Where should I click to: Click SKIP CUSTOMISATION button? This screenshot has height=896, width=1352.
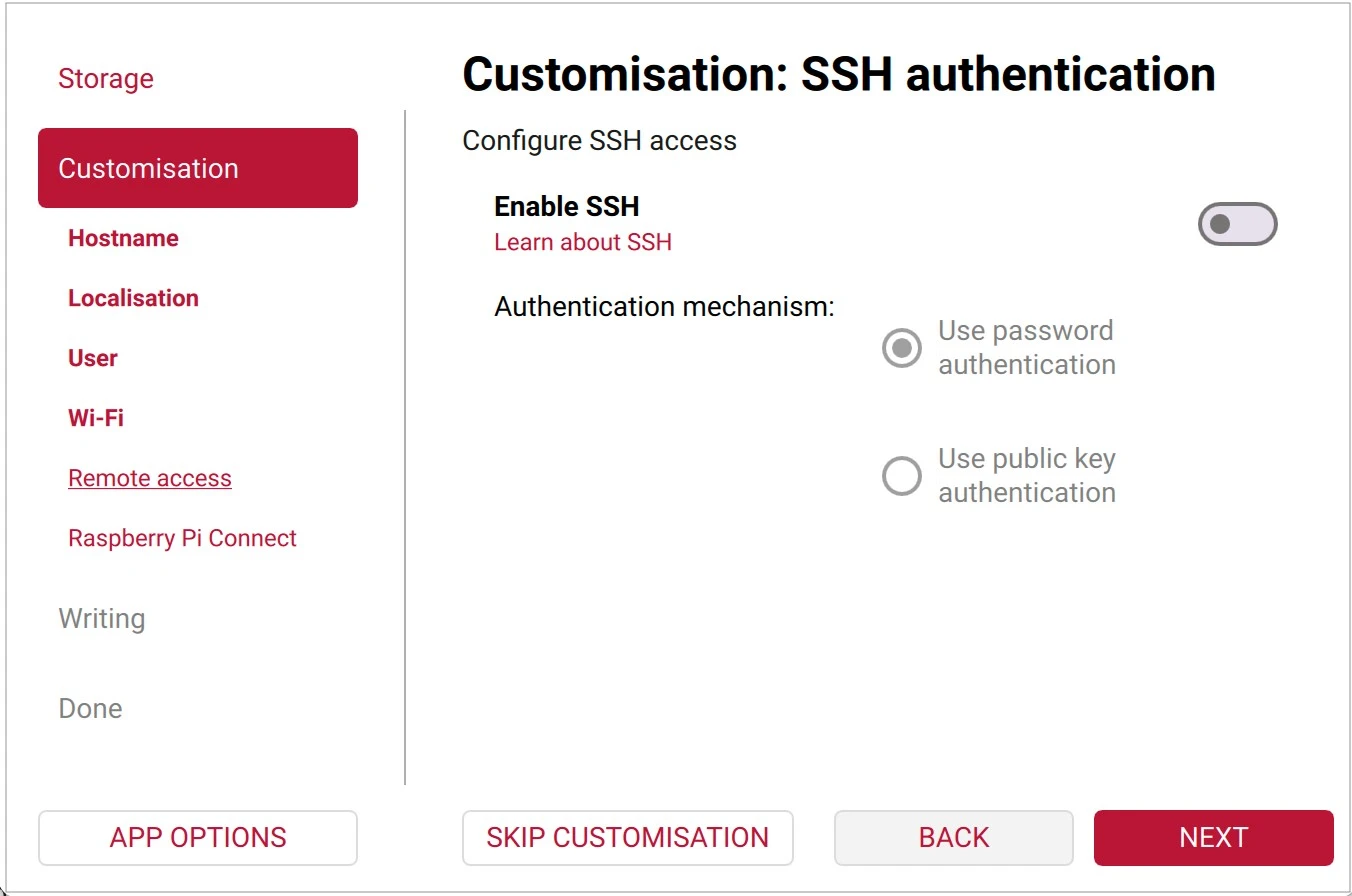tap(627, 837)
